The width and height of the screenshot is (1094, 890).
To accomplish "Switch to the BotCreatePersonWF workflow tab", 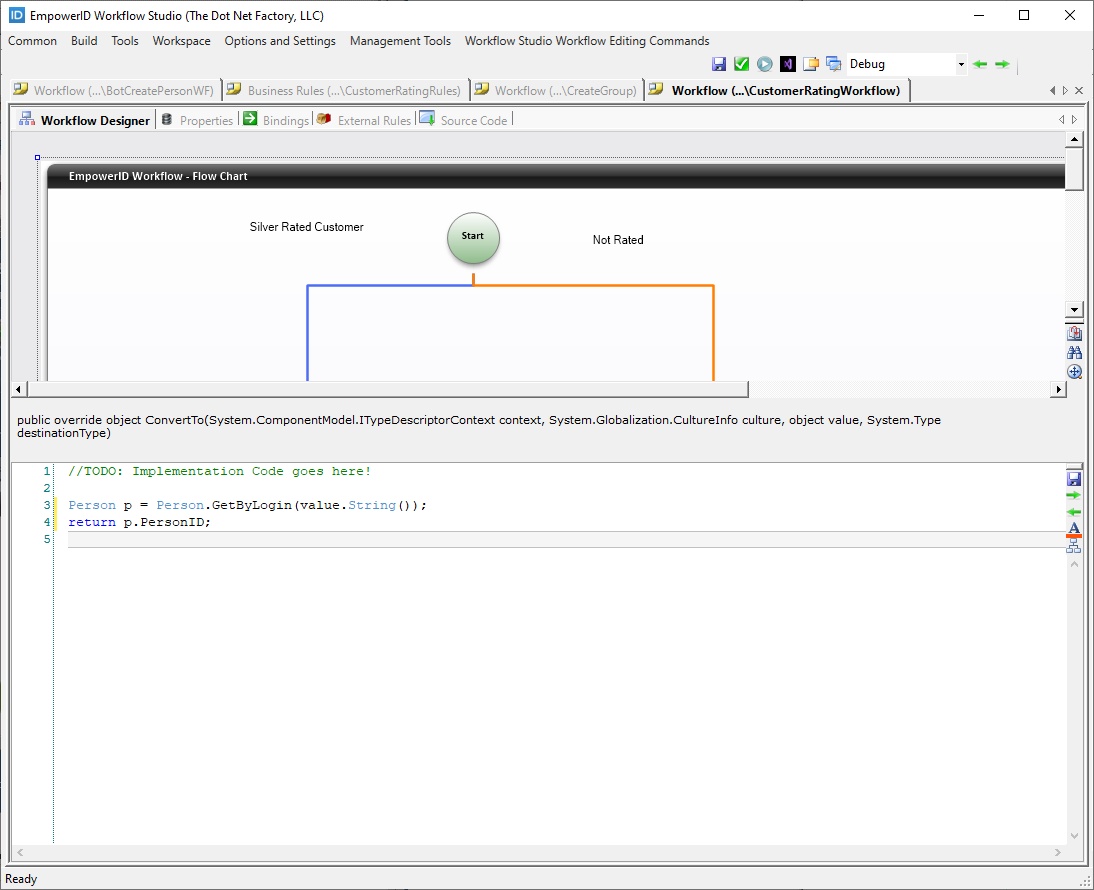I will tap(115, 91).
